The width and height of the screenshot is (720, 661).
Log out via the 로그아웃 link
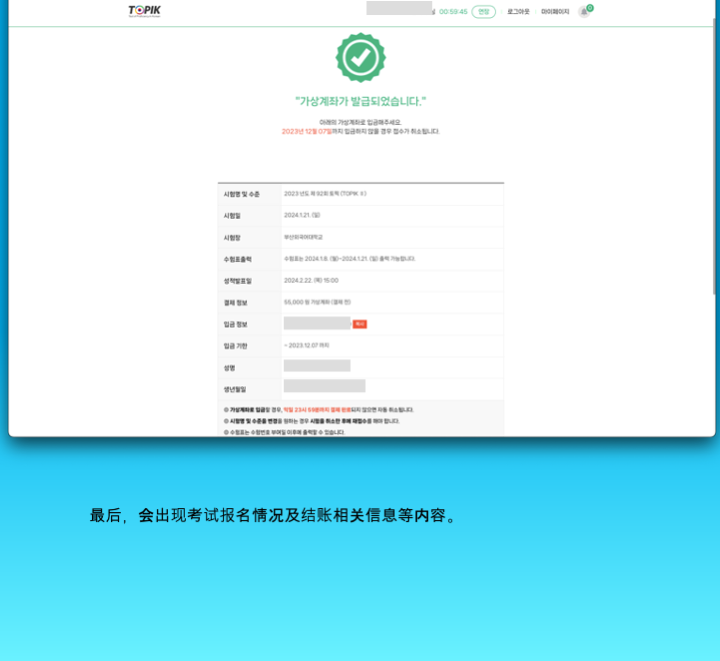(518, 12)
